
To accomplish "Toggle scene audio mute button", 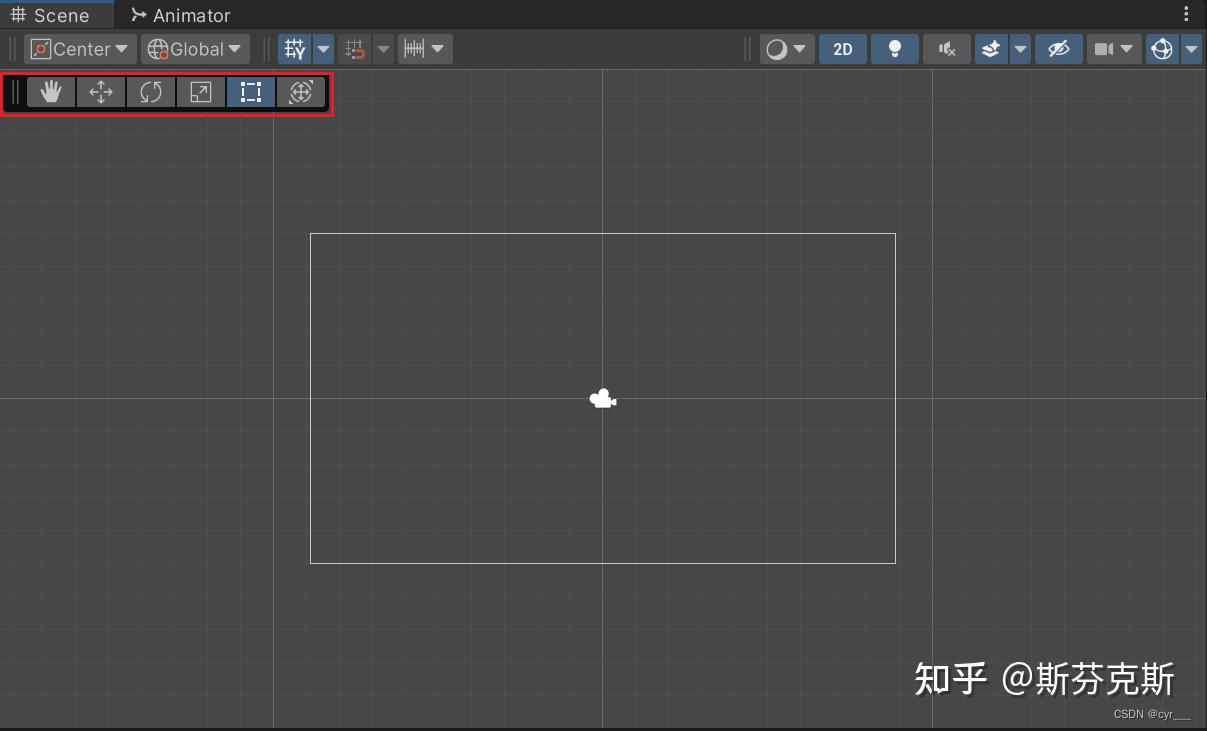I will (947, 49).
